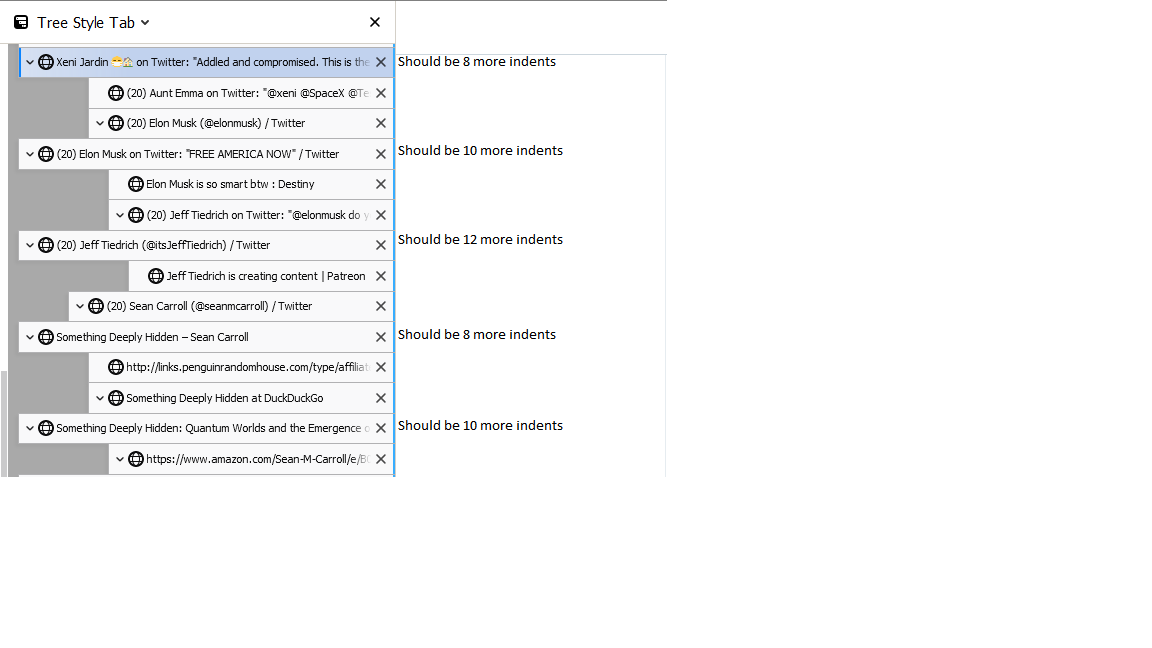Select Jeff Tiedrich is creating content Patreon tab
The height and width of the screenshot is (648, 1152).
[x=261, y=276]
